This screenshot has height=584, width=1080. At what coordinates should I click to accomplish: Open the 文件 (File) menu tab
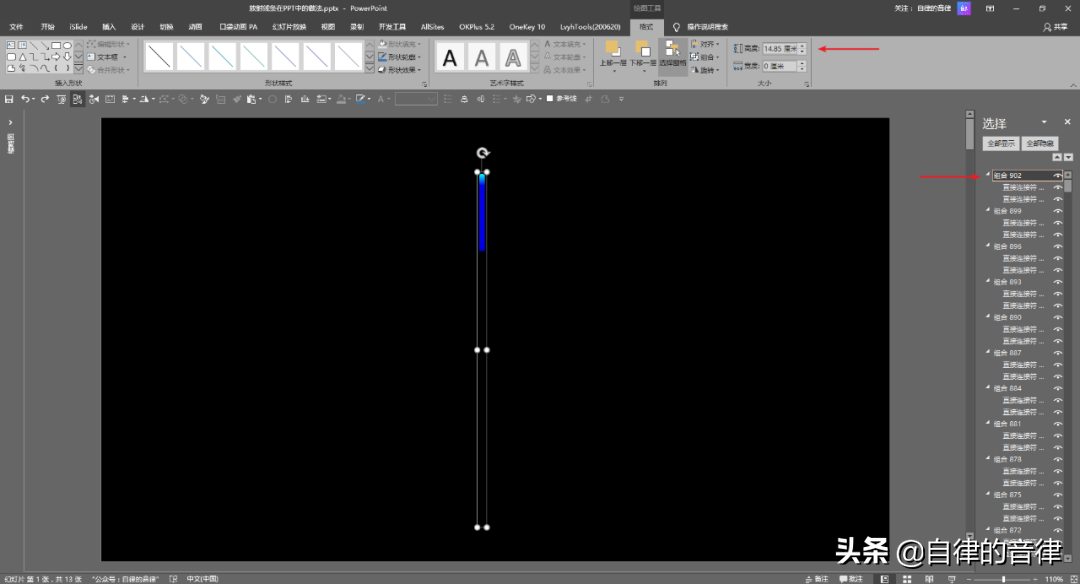[17, 27]
